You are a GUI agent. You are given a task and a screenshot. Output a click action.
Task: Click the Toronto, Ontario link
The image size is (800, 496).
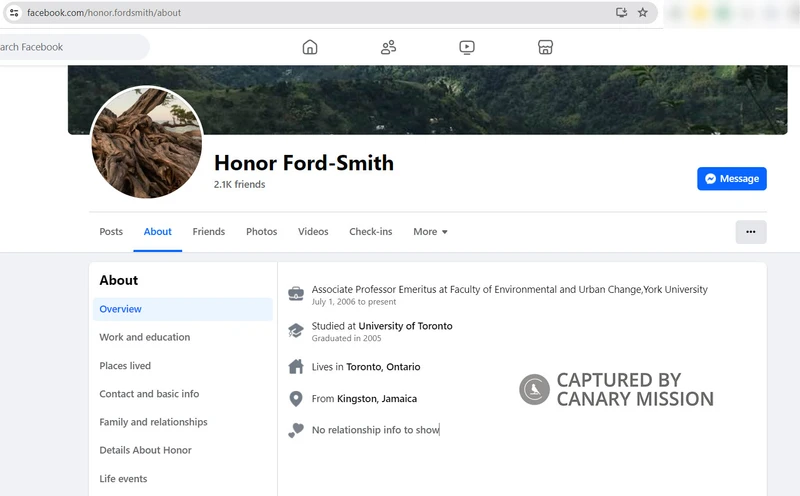pos(383,367)
